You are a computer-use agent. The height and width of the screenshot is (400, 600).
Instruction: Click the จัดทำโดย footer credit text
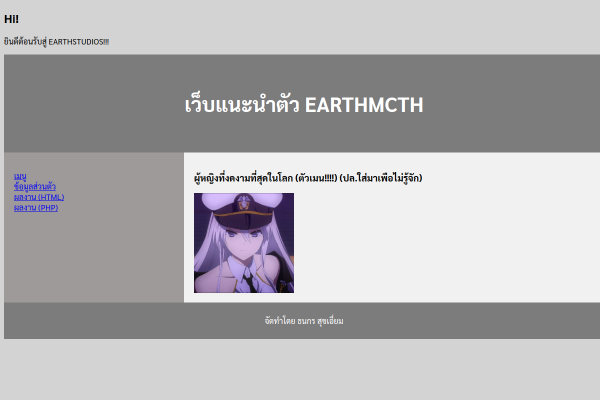pos(304,321)
